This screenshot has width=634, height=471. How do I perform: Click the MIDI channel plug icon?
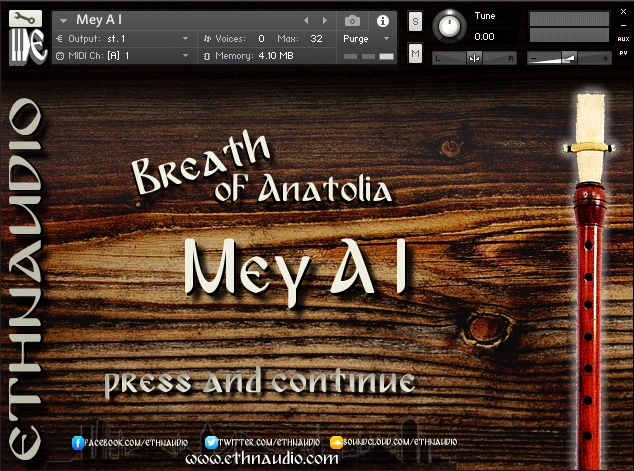(x=60, y=56)
